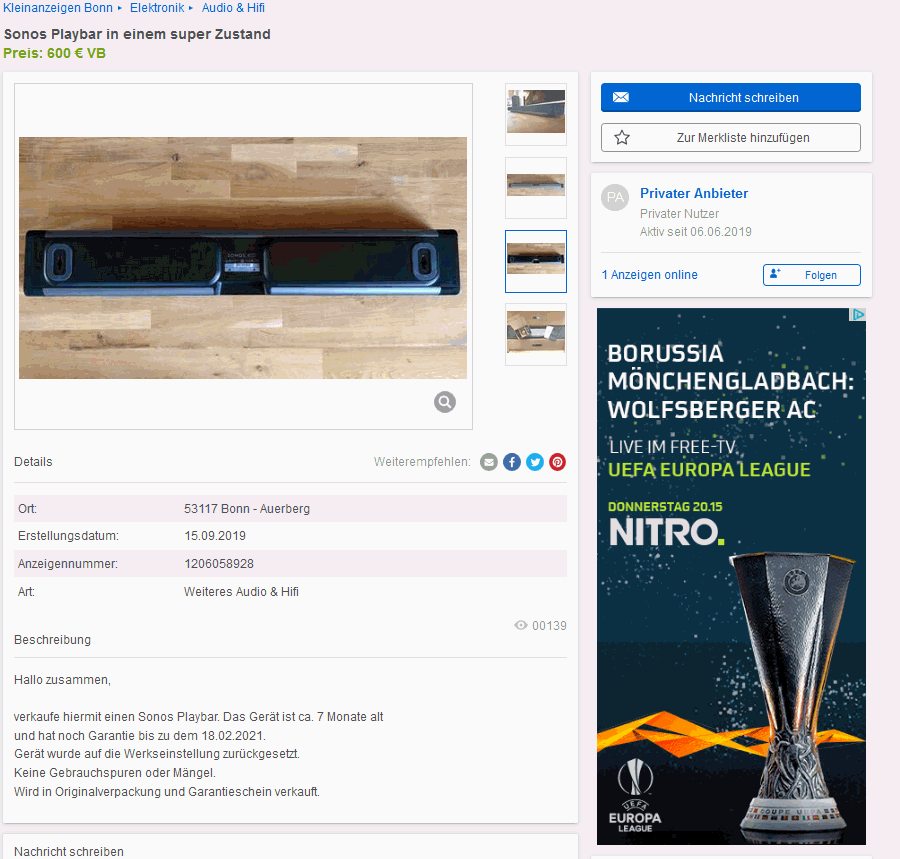Share listing on Pinterest
Viewport: 900px width, 859px height.
coord(557,462)
